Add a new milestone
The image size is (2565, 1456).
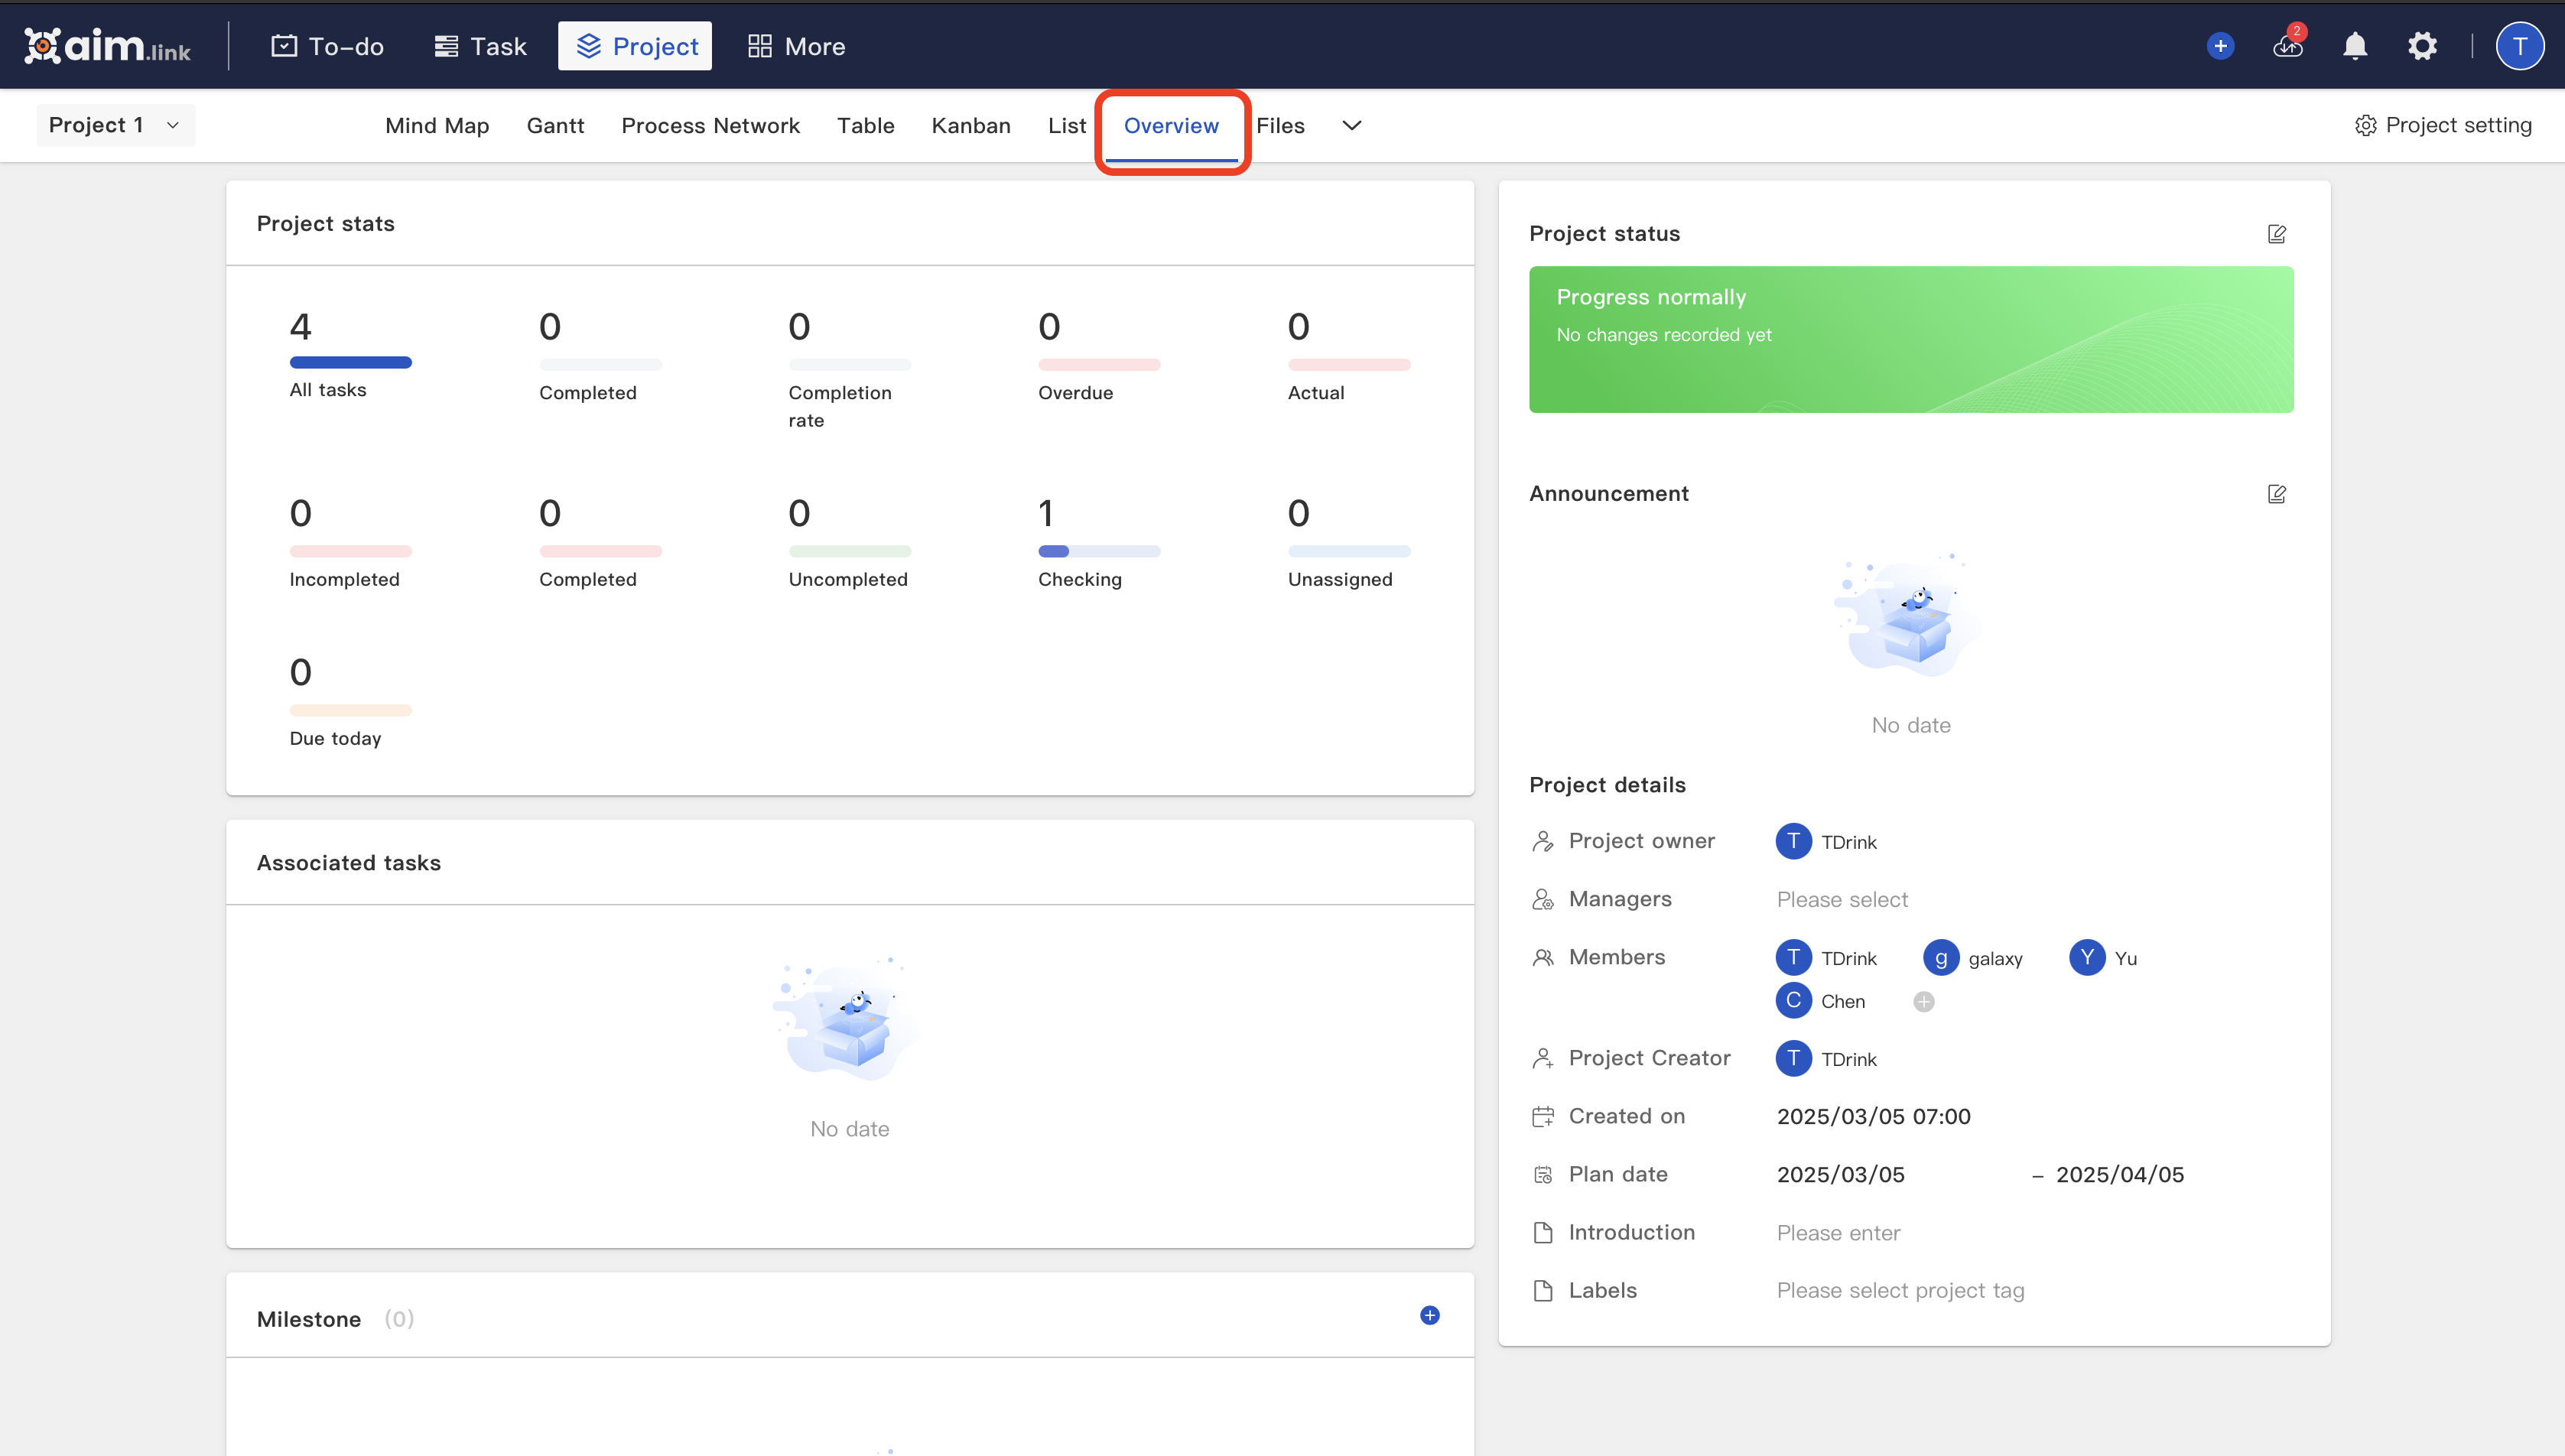1429,1315
